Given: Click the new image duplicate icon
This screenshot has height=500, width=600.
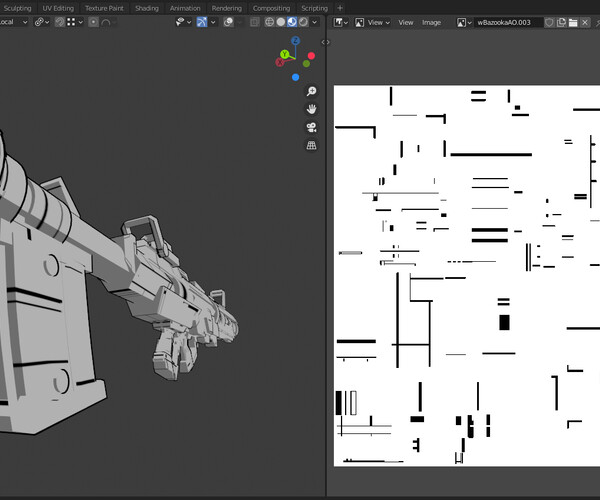Looking at the screenshot, I should pos(561,23).
